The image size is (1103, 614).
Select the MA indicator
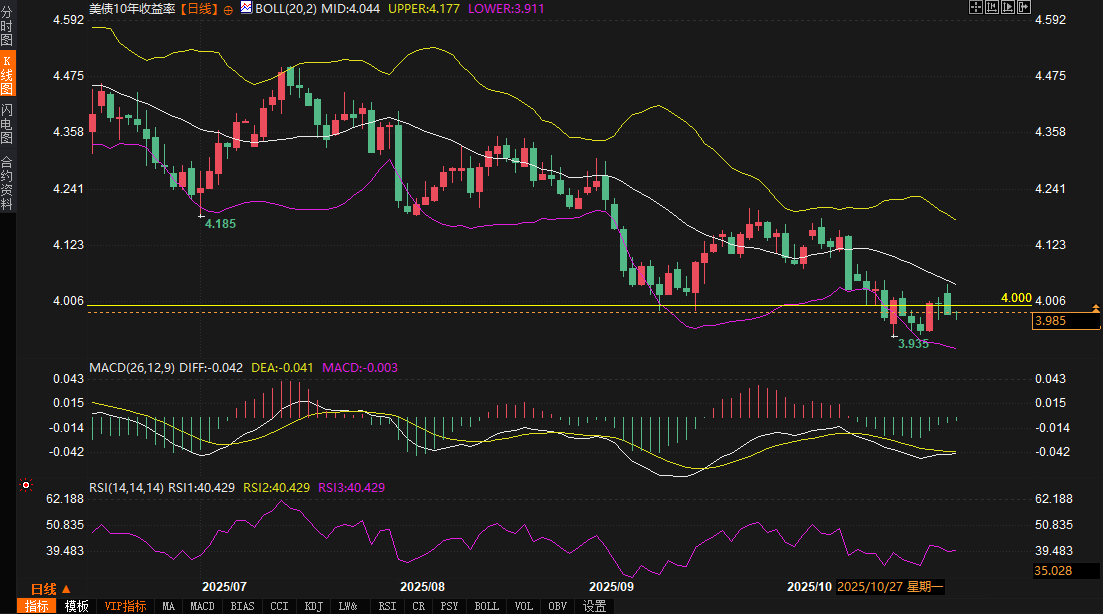point(168,606)
